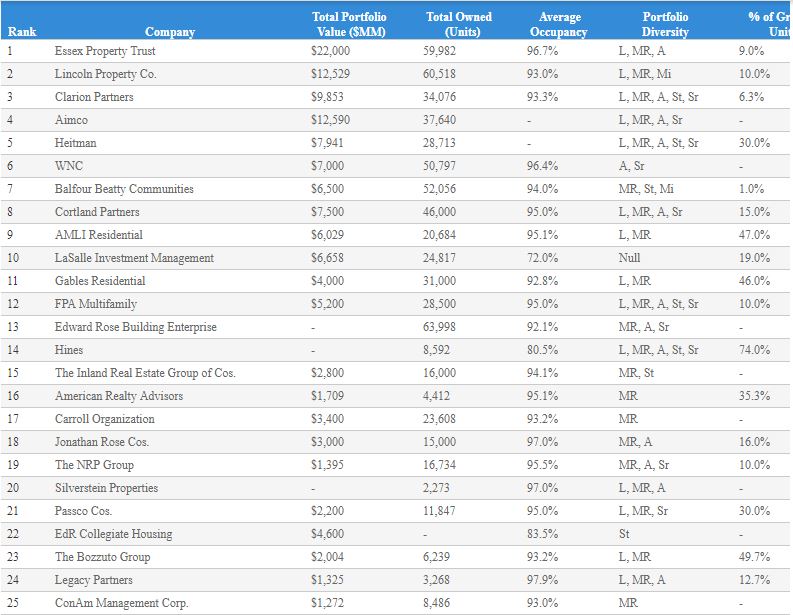Click the $22,000 portfolio value
This screenshot has width=793, height=615.
(x=330, y=51)
